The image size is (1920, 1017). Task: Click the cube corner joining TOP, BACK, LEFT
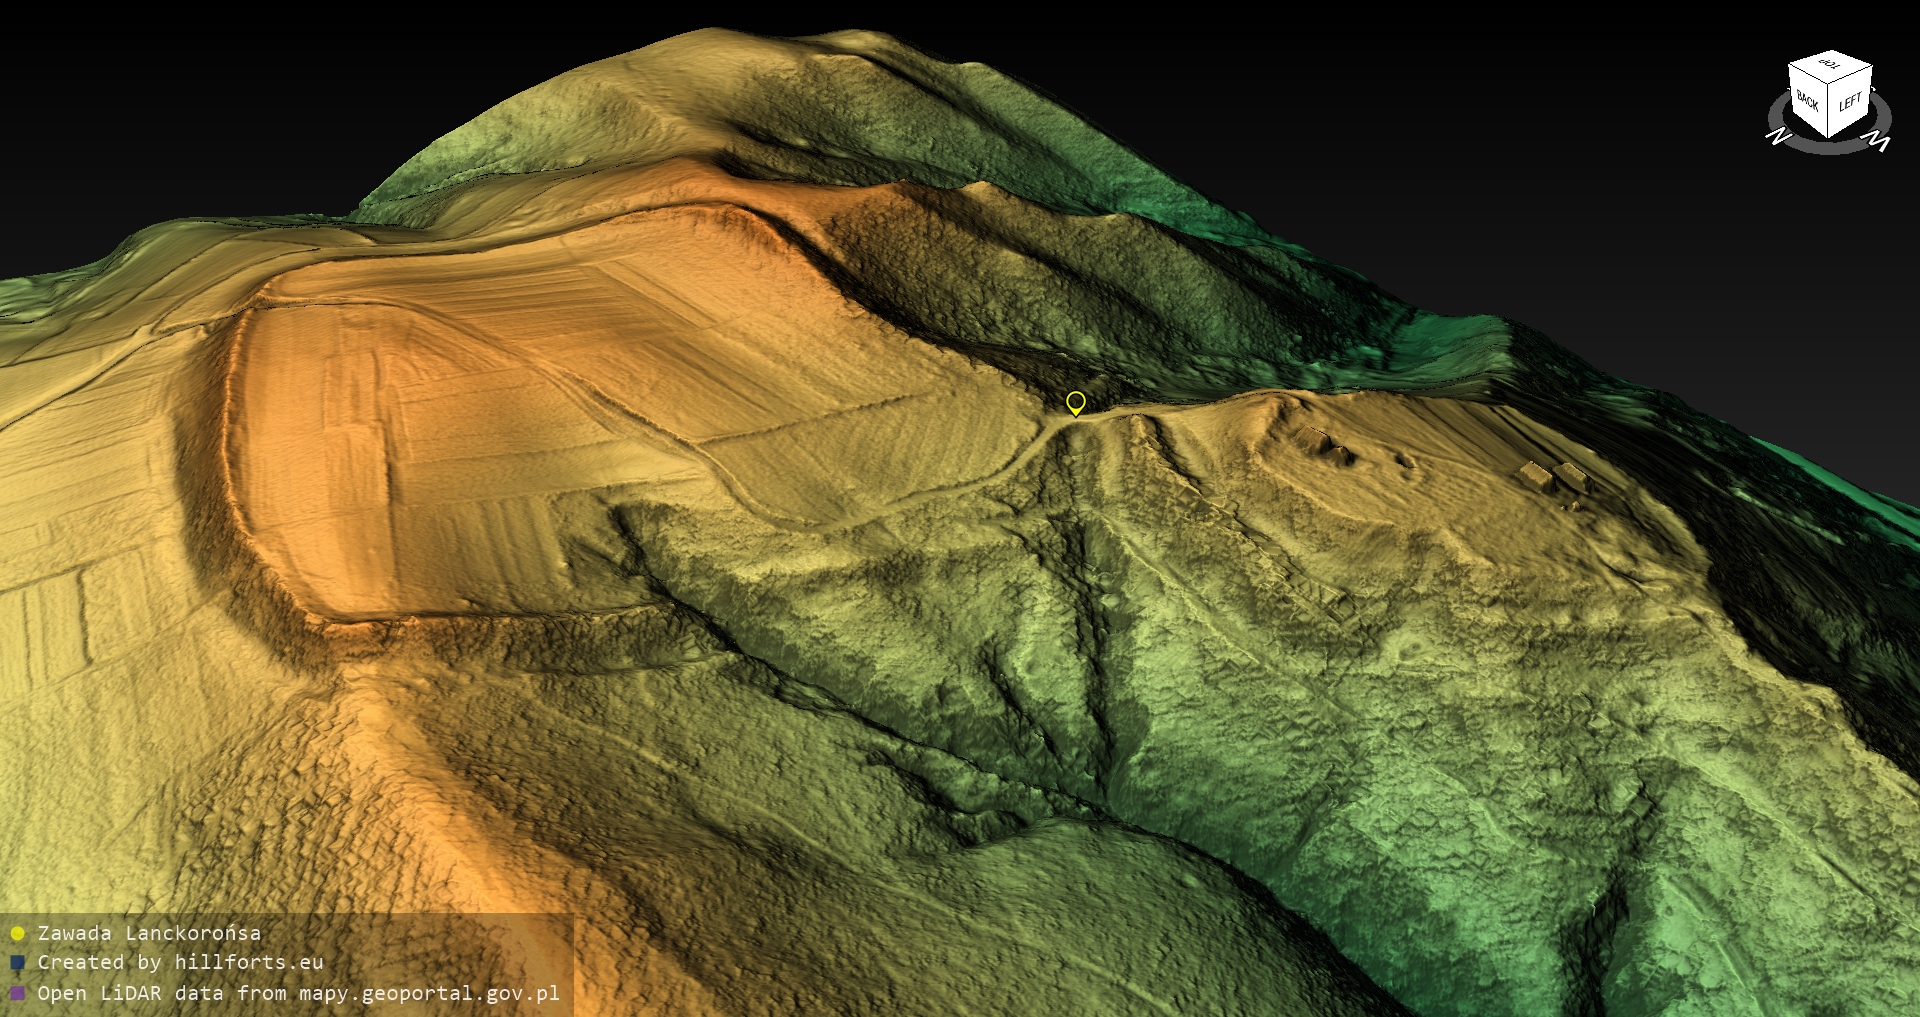tap(1830, 84)
